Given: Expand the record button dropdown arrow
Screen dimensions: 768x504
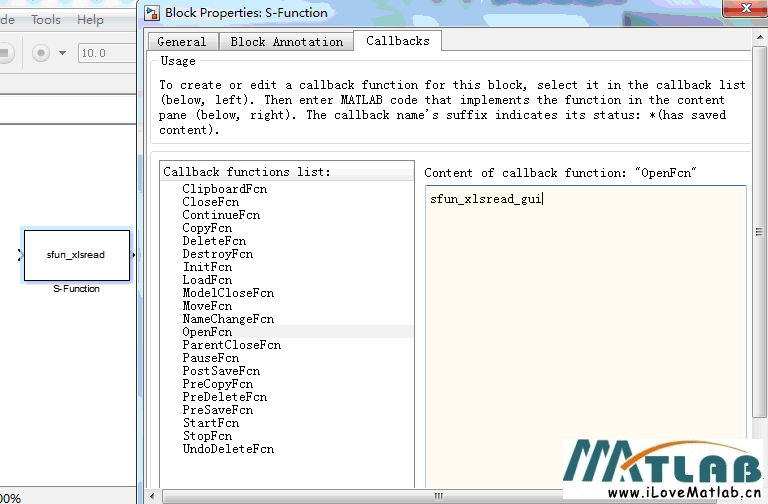Looking at the screenshot, I should tap(62, 53).
